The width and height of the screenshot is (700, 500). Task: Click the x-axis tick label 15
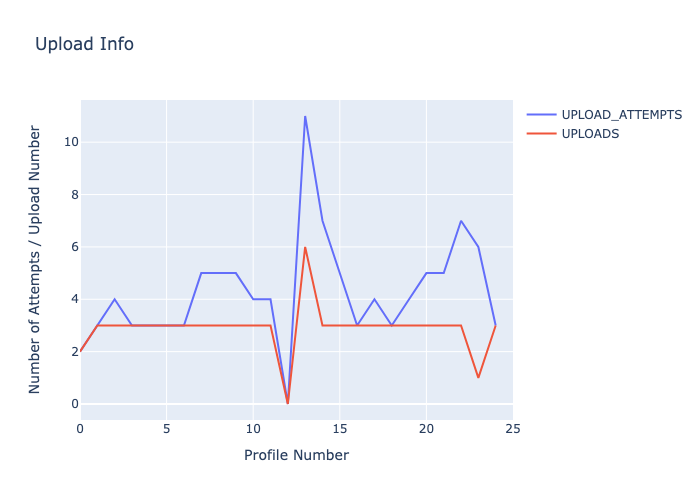[339, 429]
